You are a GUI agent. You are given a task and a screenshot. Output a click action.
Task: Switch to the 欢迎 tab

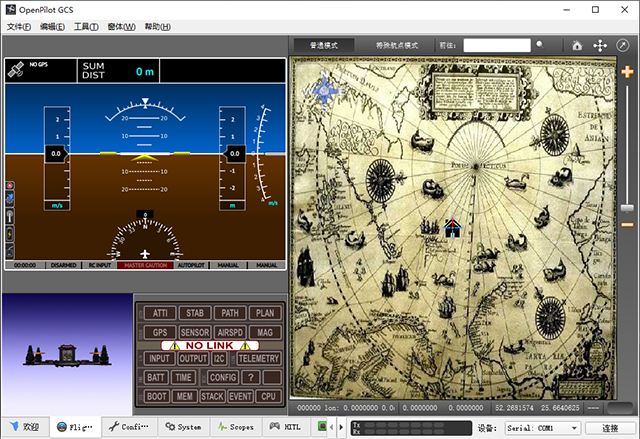[x=25, y=427]
